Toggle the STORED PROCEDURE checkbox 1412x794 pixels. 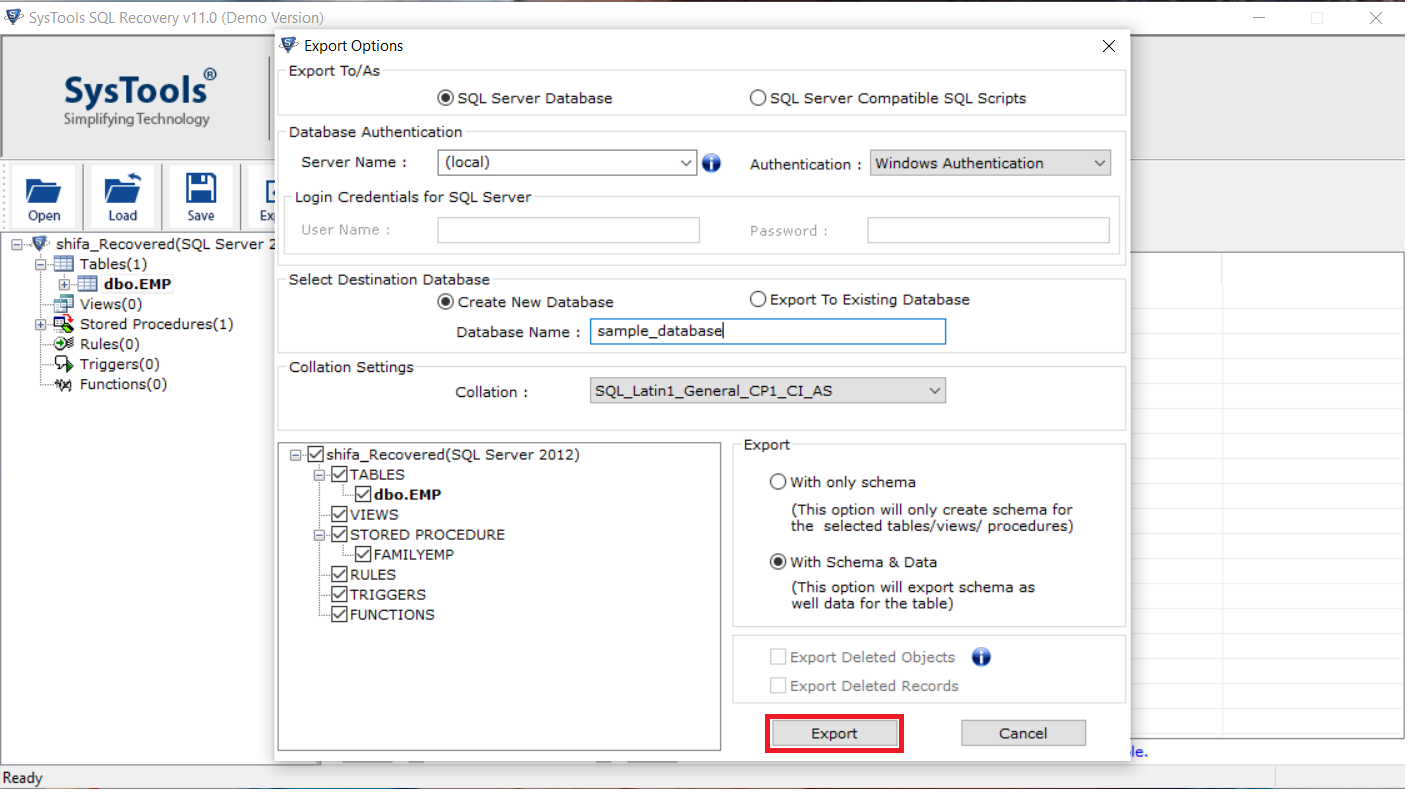pos(340,535)
